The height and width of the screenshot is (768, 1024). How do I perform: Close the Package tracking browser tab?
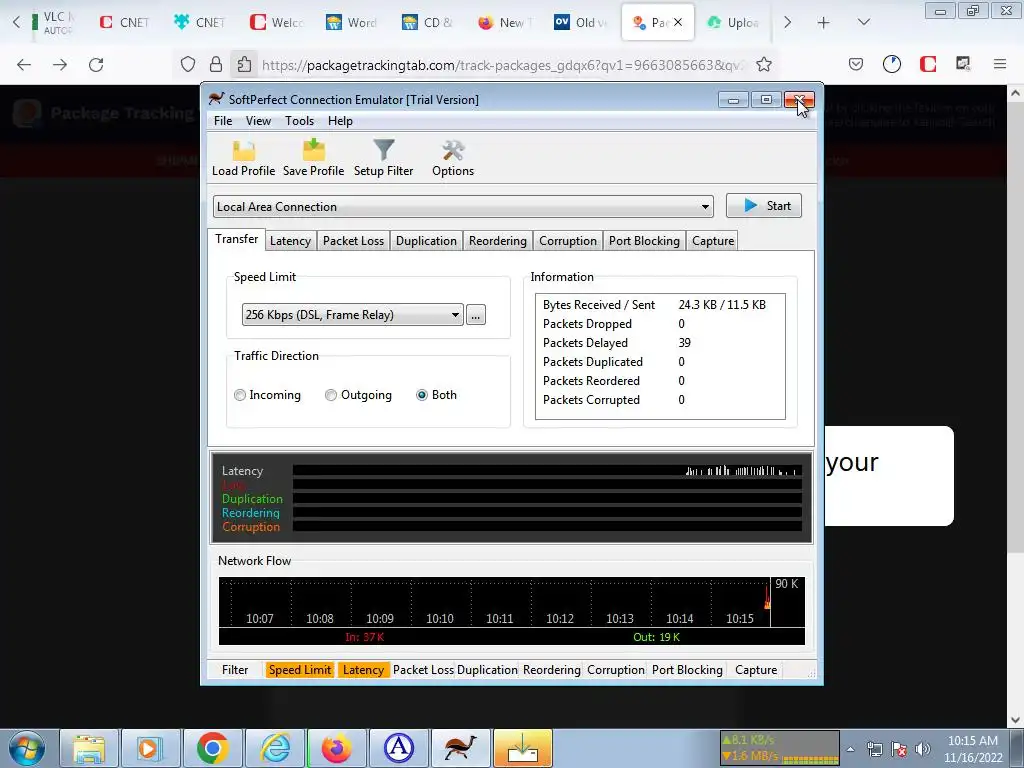pyautogui.click(x=678, y=22)
